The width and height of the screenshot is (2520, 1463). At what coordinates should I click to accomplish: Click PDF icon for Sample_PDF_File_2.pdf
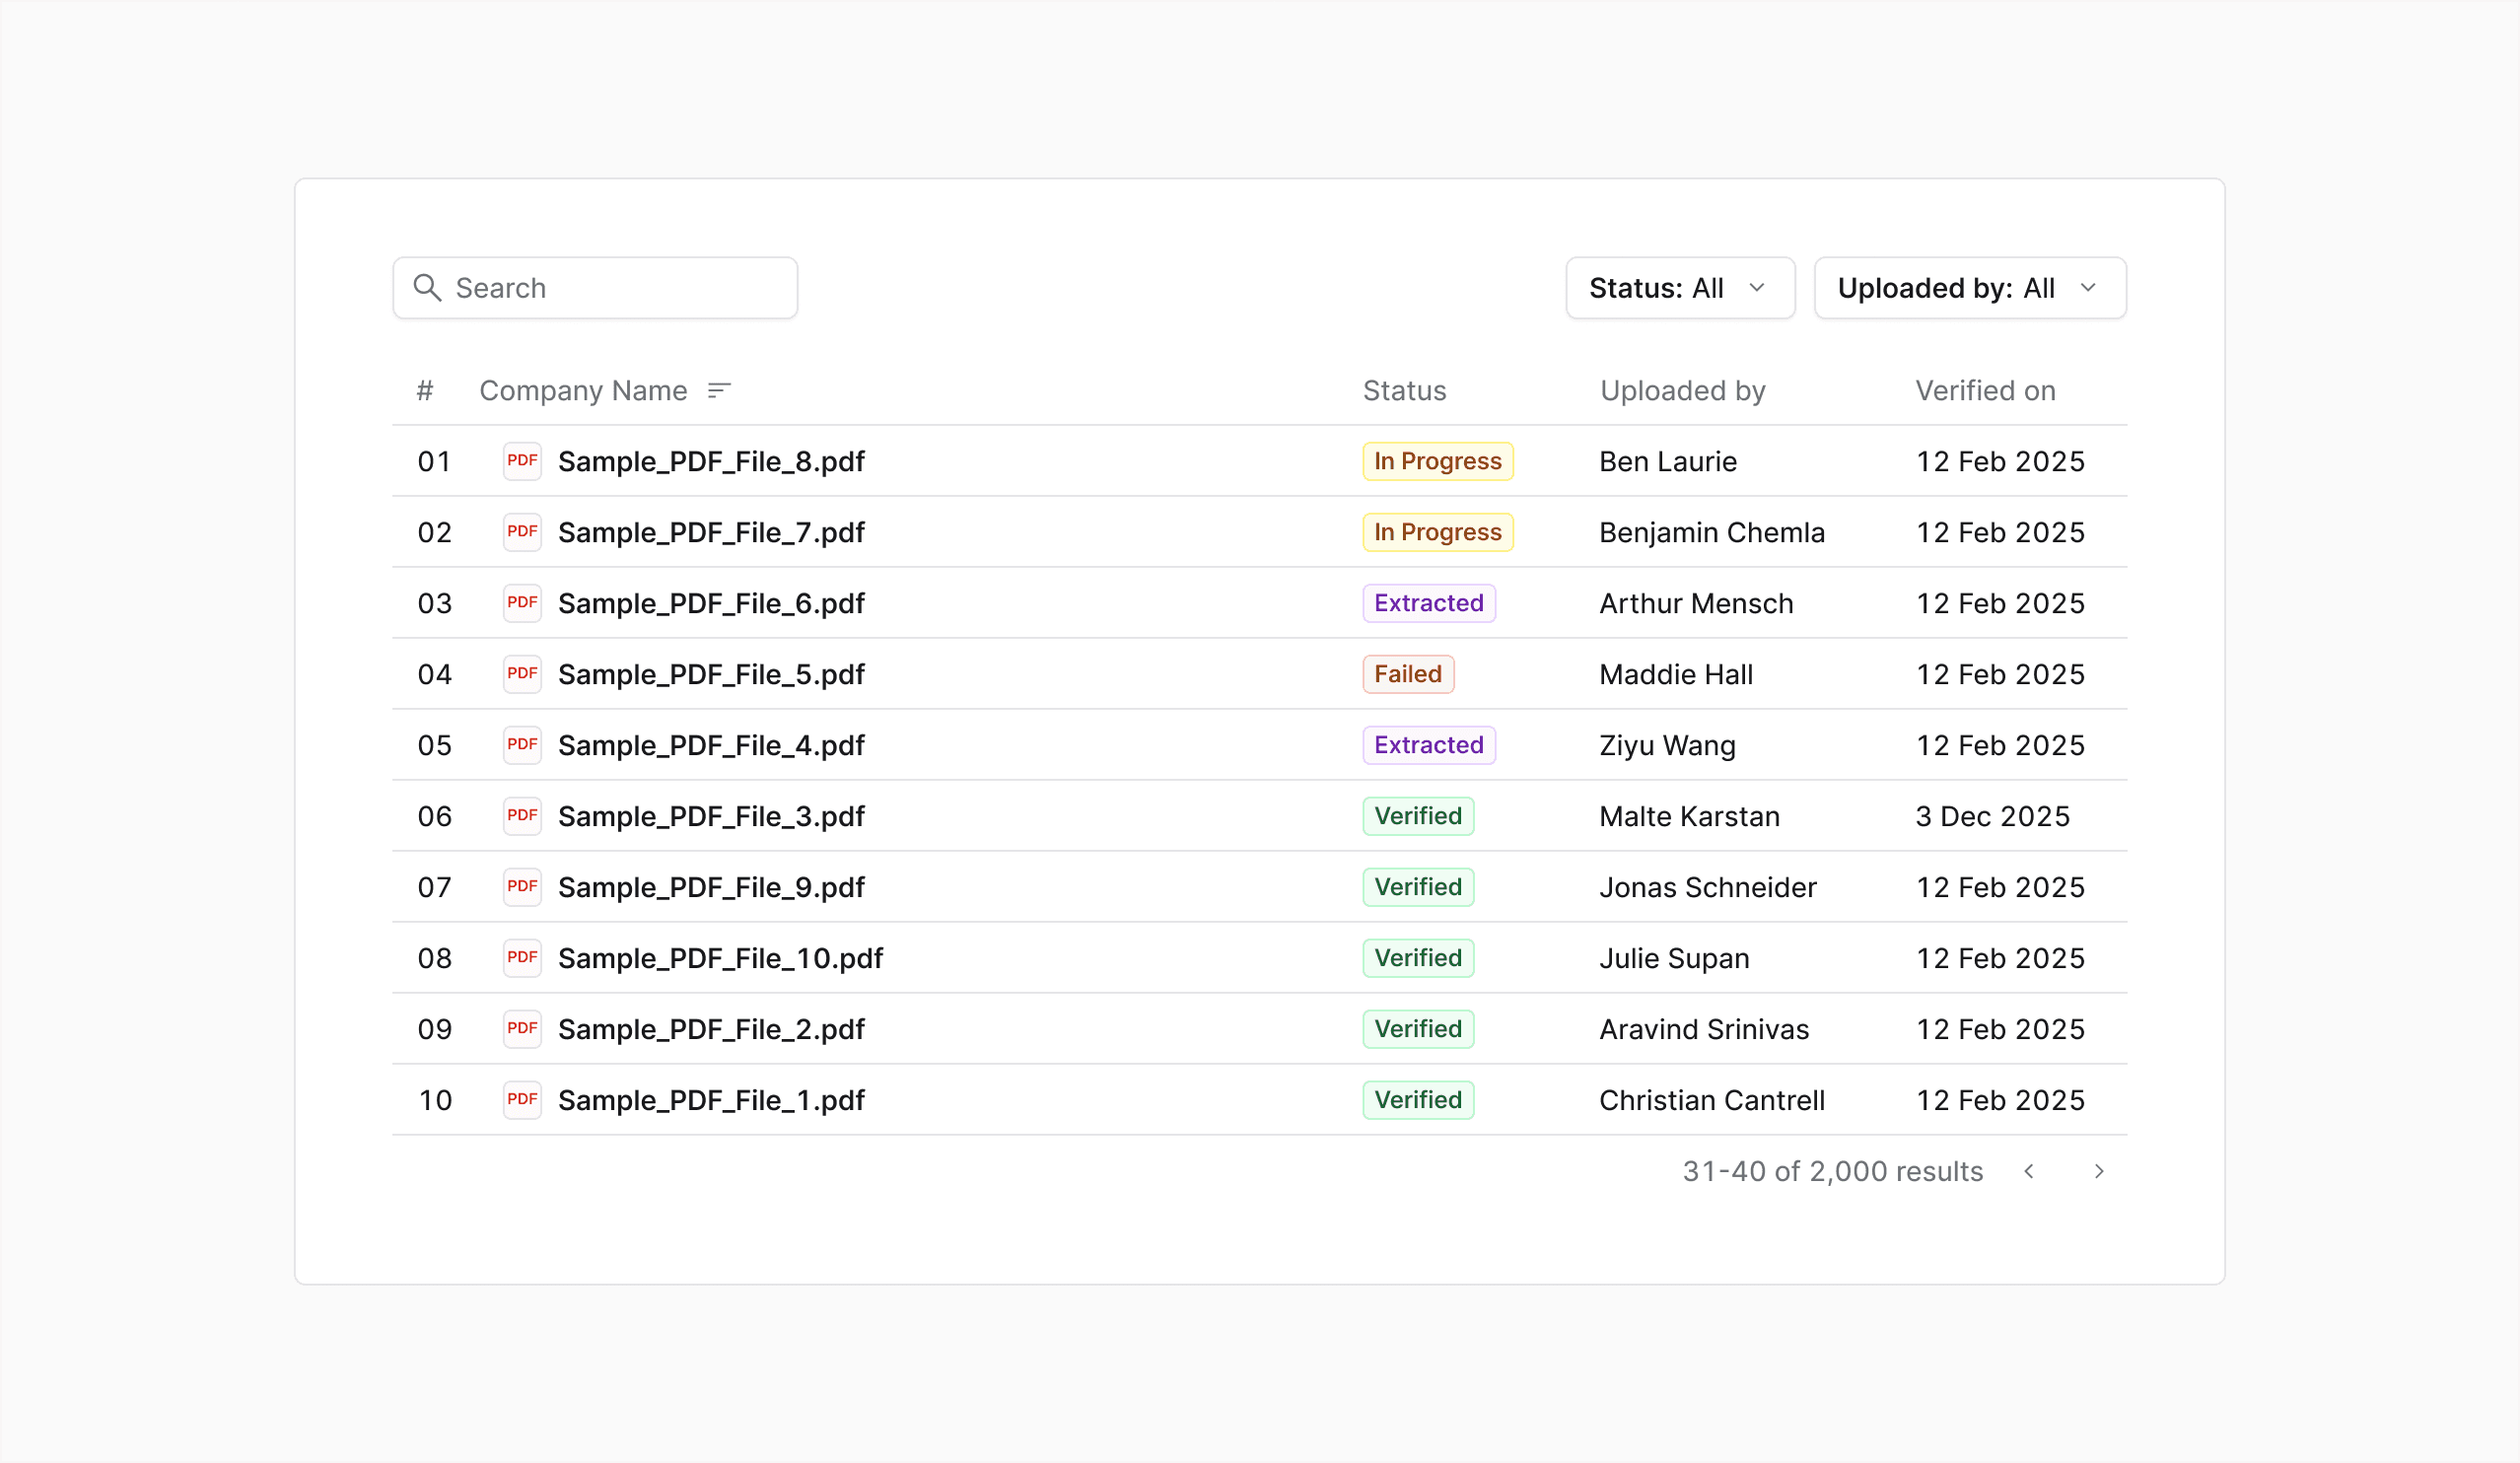522,1029
